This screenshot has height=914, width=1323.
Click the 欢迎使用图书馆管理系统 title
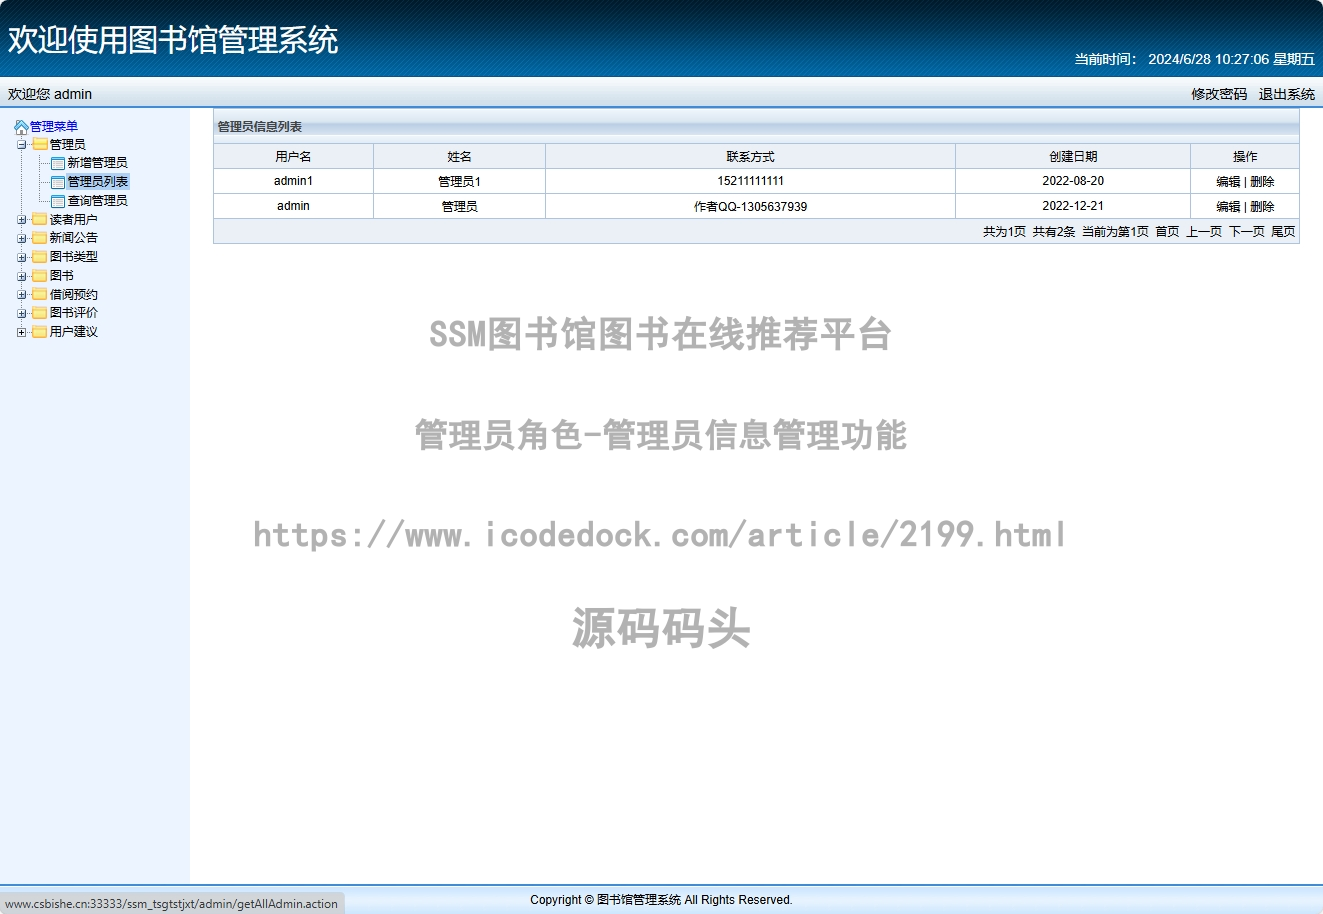(x=173, y=40)
